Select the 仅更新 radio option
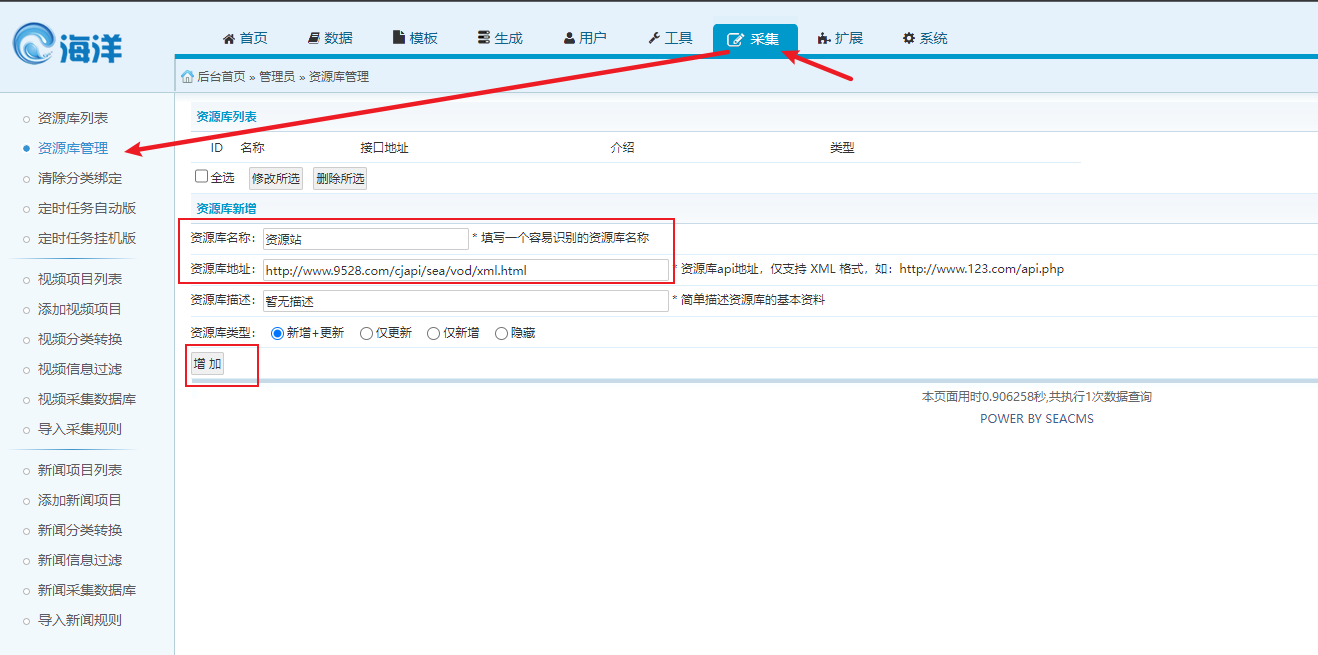 [x=366, y=334]
